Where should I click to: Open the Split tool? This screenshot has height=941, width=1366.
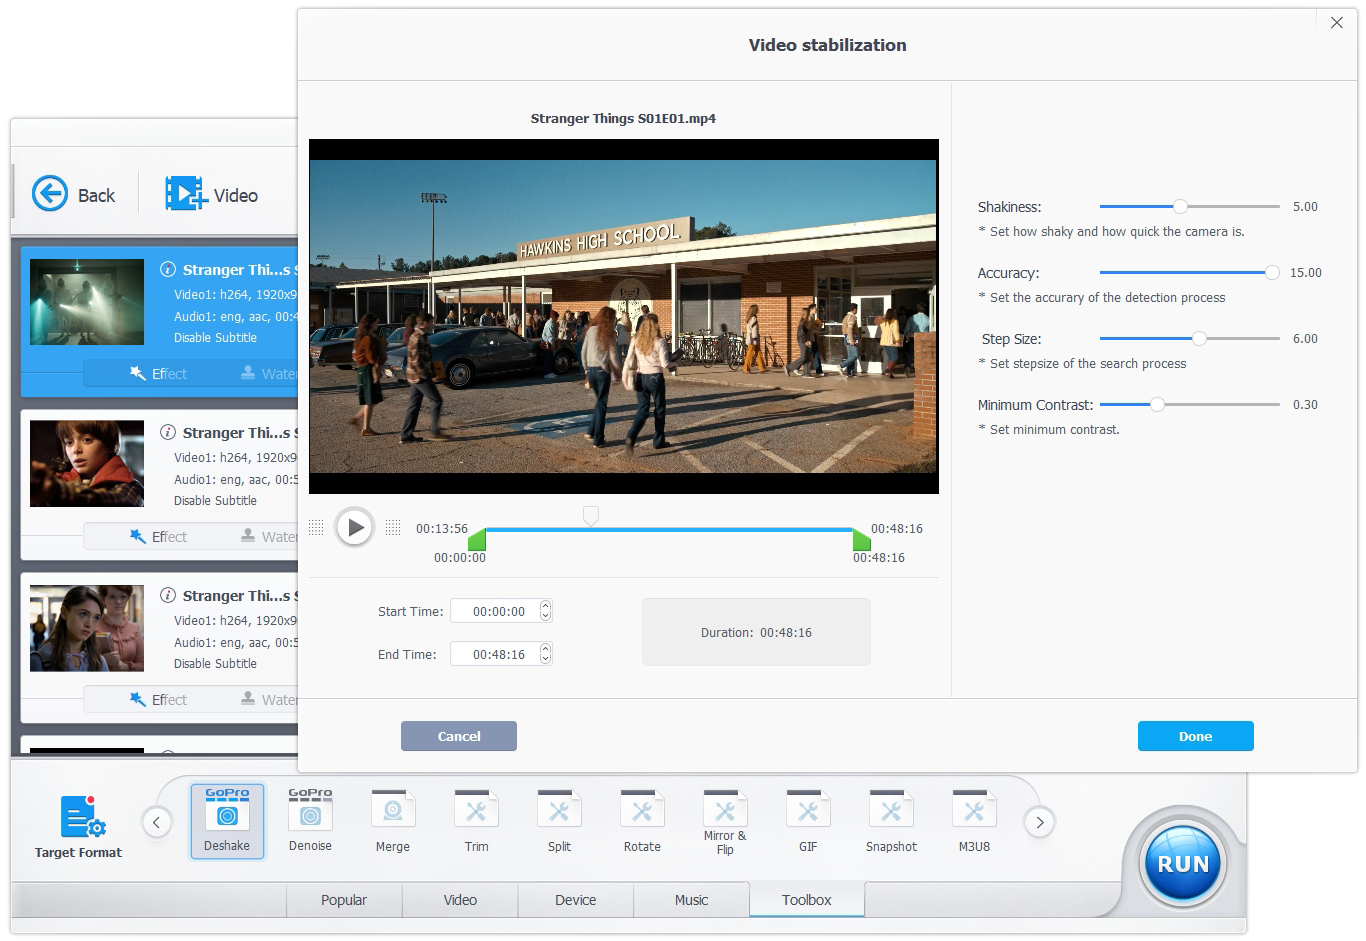(x=559, y=821)
